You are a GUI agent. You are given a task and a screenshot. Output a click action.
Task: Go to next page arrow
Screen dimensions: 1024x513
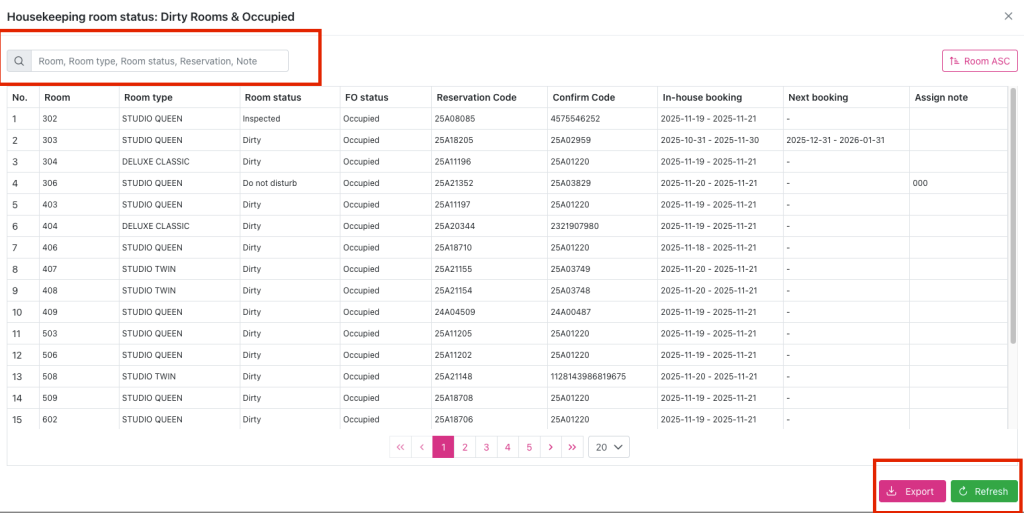(x=551, y=447)
